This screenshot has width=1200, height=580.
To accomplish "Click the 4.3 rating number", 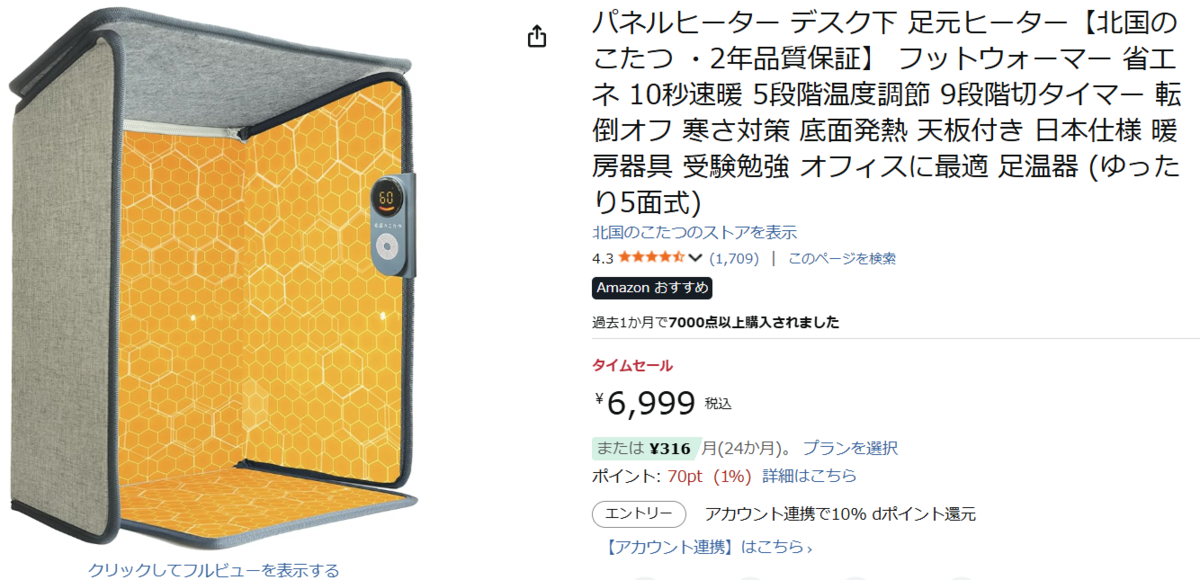I will (602, 258).
